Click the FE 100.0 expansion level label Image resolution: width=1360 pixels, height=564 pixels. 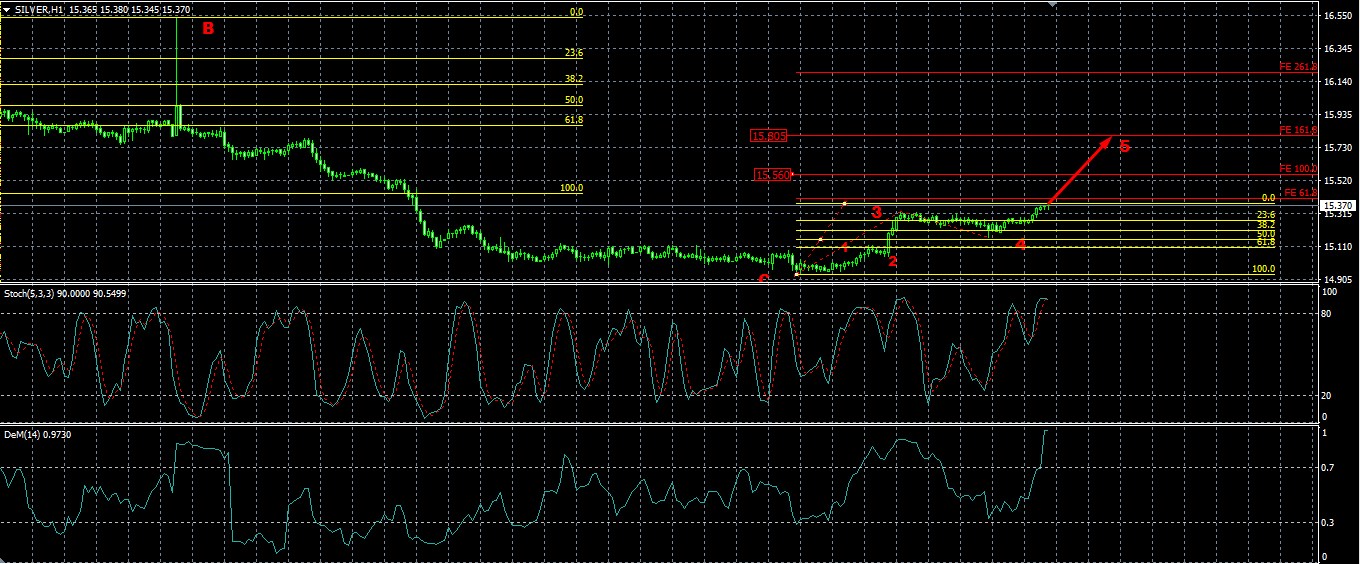coord(1298,170)
